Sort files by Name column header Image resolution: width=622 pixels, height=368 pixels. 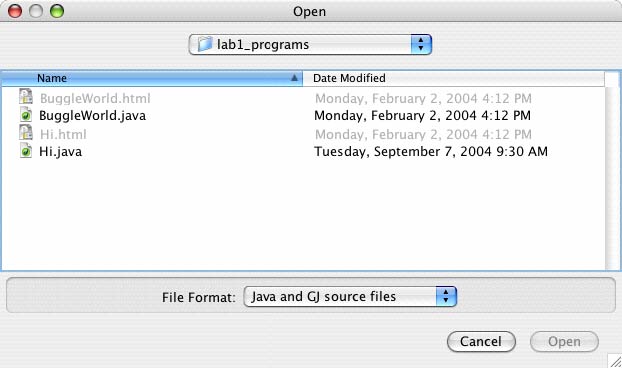point(152,78)
